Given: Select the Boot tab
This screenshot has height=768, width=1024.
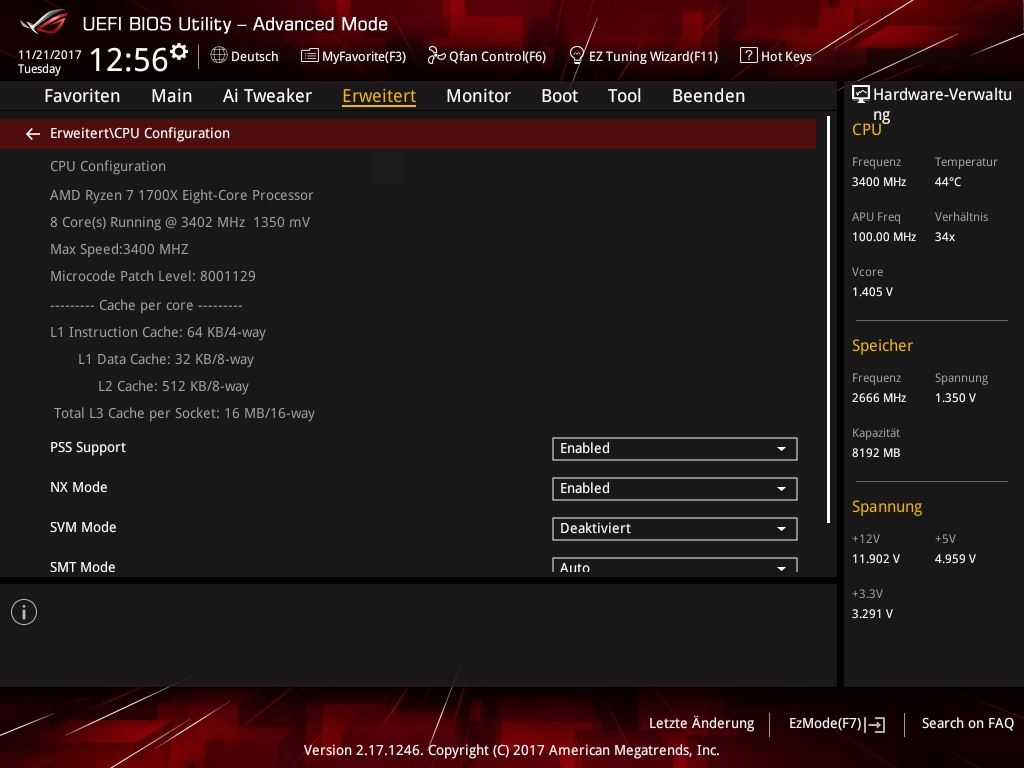Looking at the screenshot, I should coord(559,96).
